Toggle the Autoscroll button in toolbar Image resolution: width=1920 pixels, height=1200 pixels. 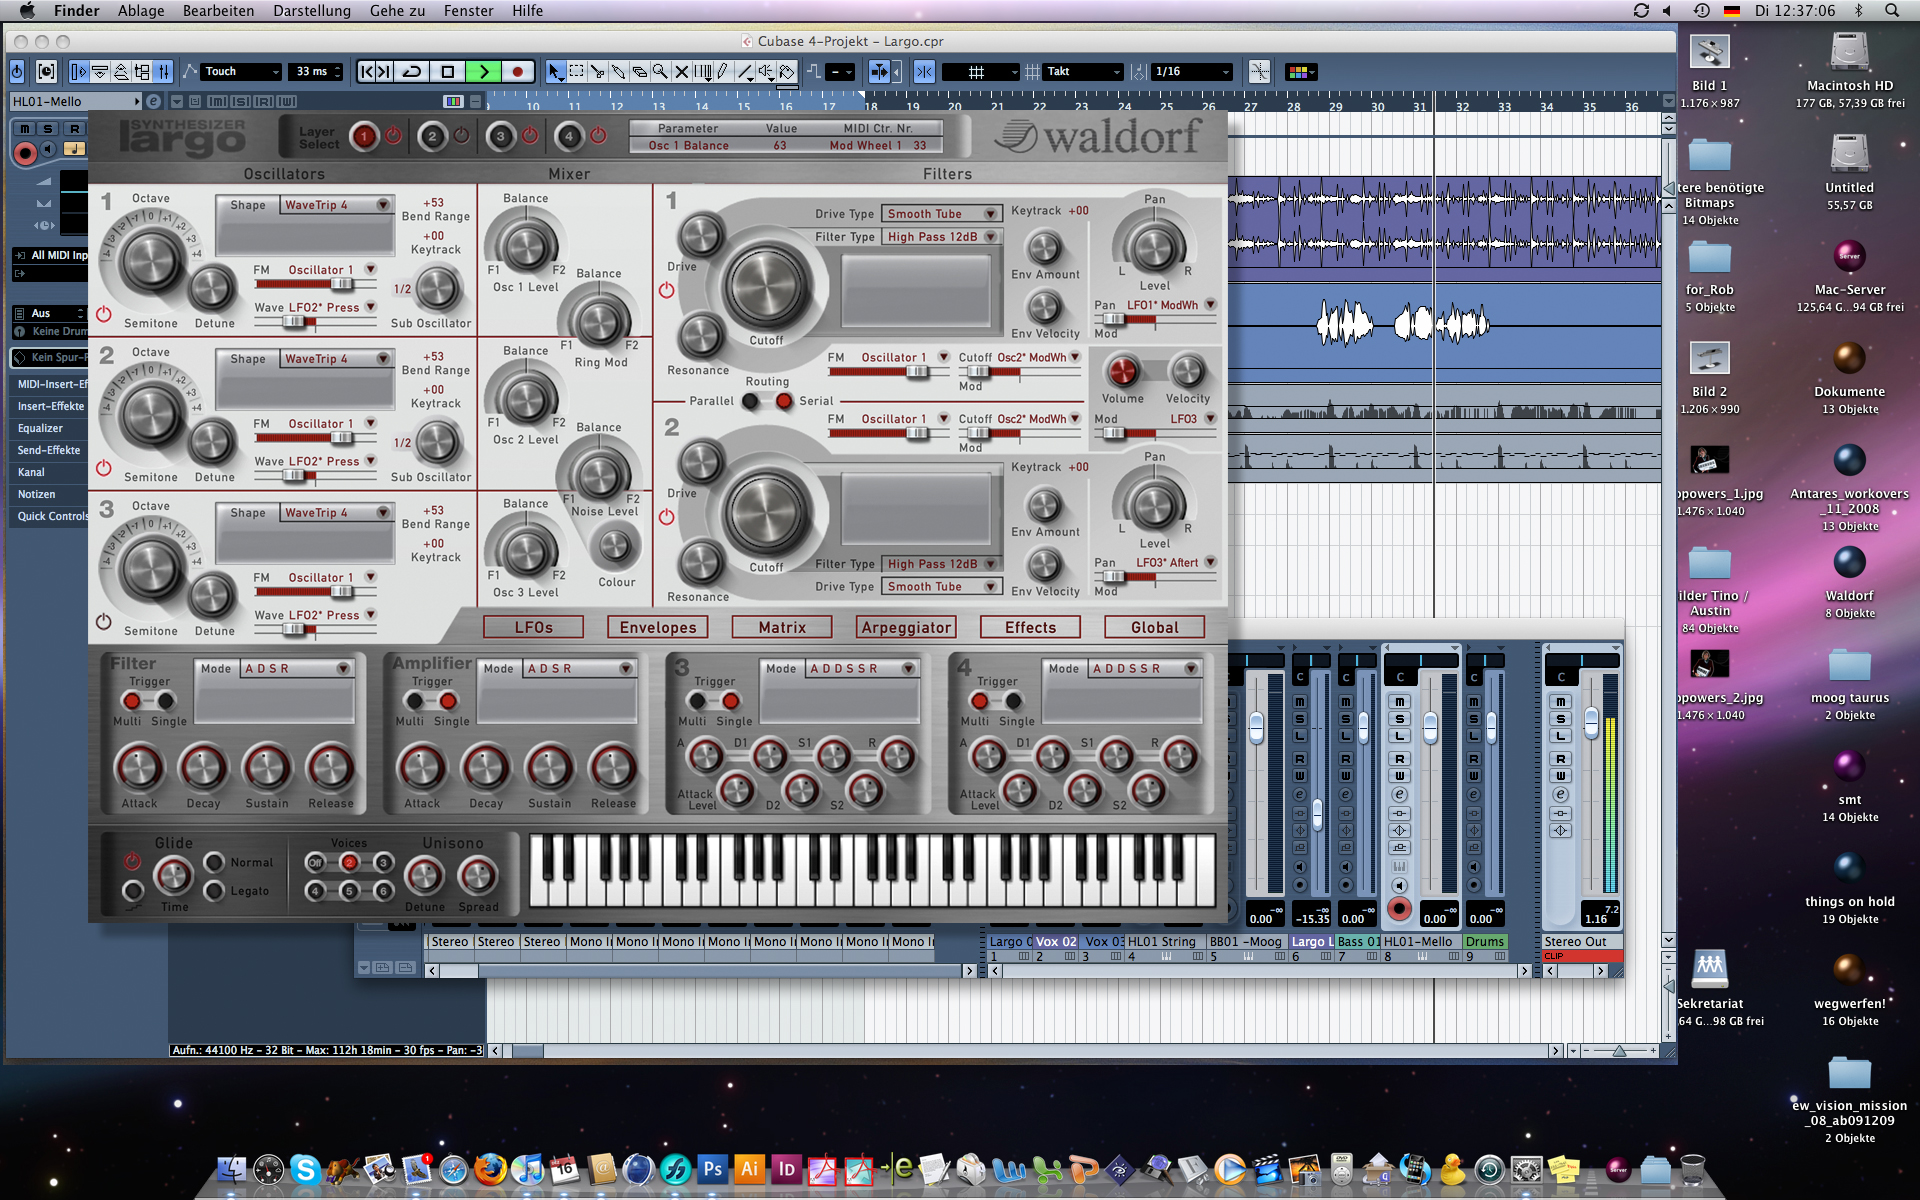pyautogui.click(x=879, y=72)
